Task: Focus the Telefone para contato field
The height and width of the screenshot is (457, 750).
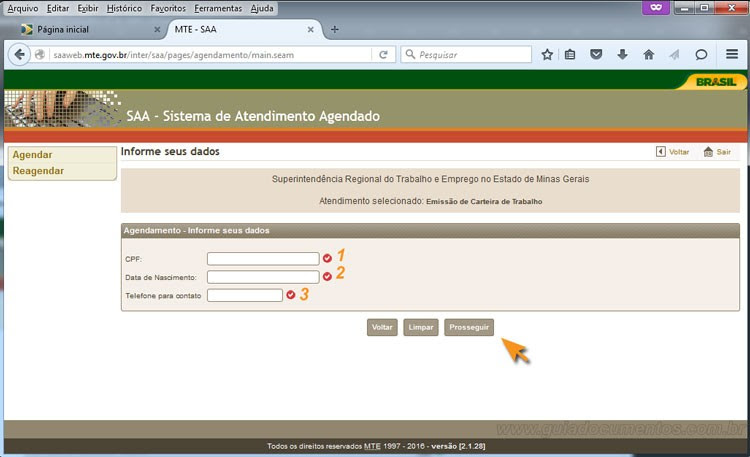Action: pyautogui.click(x=245, y=295)
